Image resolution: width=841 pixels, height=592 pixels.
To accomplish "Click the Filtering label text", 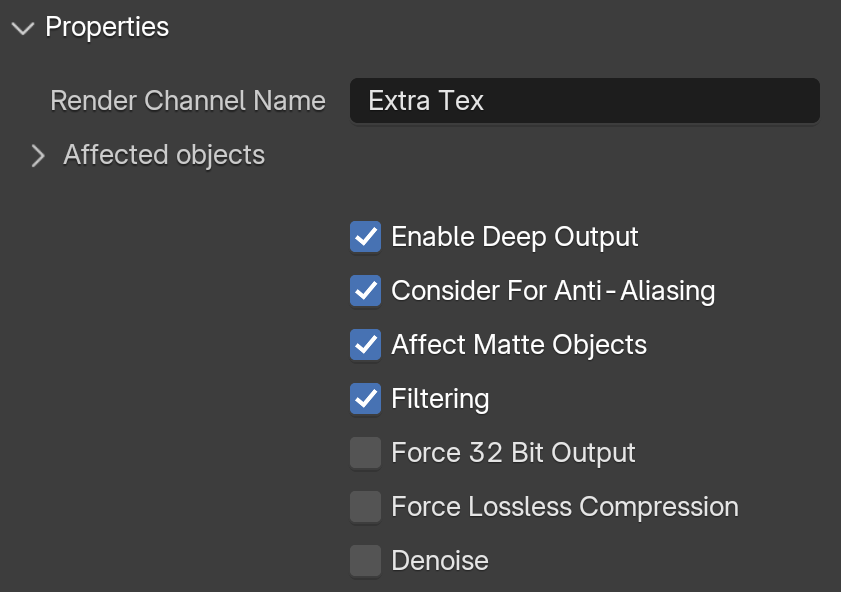I will [440, 399].
